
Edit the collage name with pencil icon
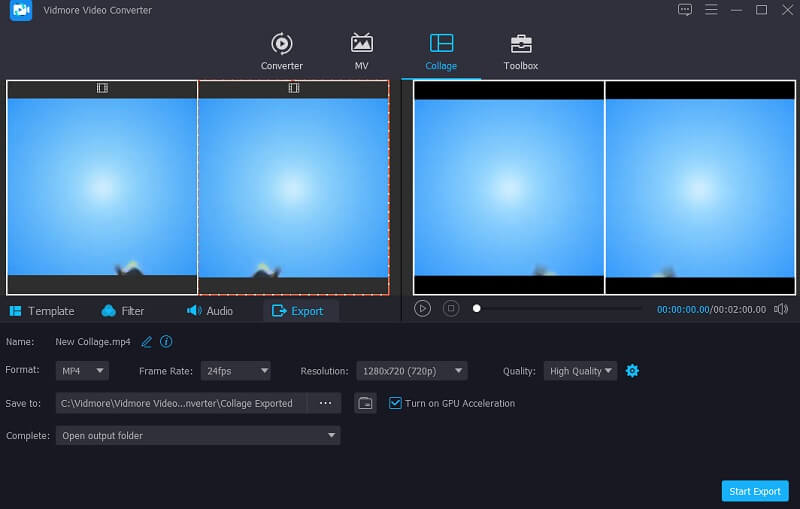146,342
